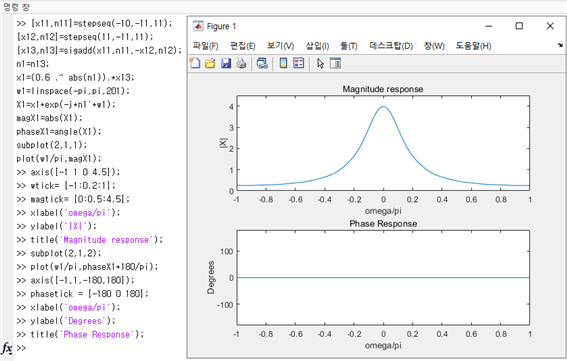Click the ylabel('|X|') command
The width and height of the screenshot is (567, 361).
pyautogui.click(x=56, y=226)
